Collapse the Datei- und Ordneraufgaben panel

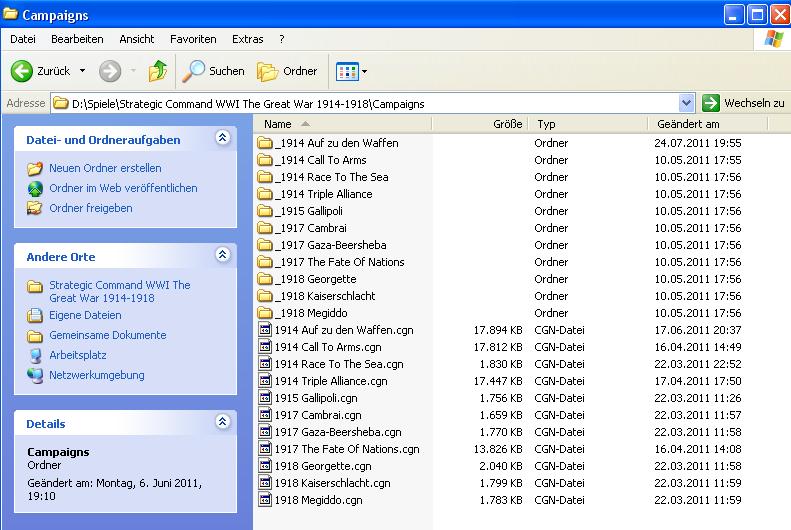click(x=223, y=138)
